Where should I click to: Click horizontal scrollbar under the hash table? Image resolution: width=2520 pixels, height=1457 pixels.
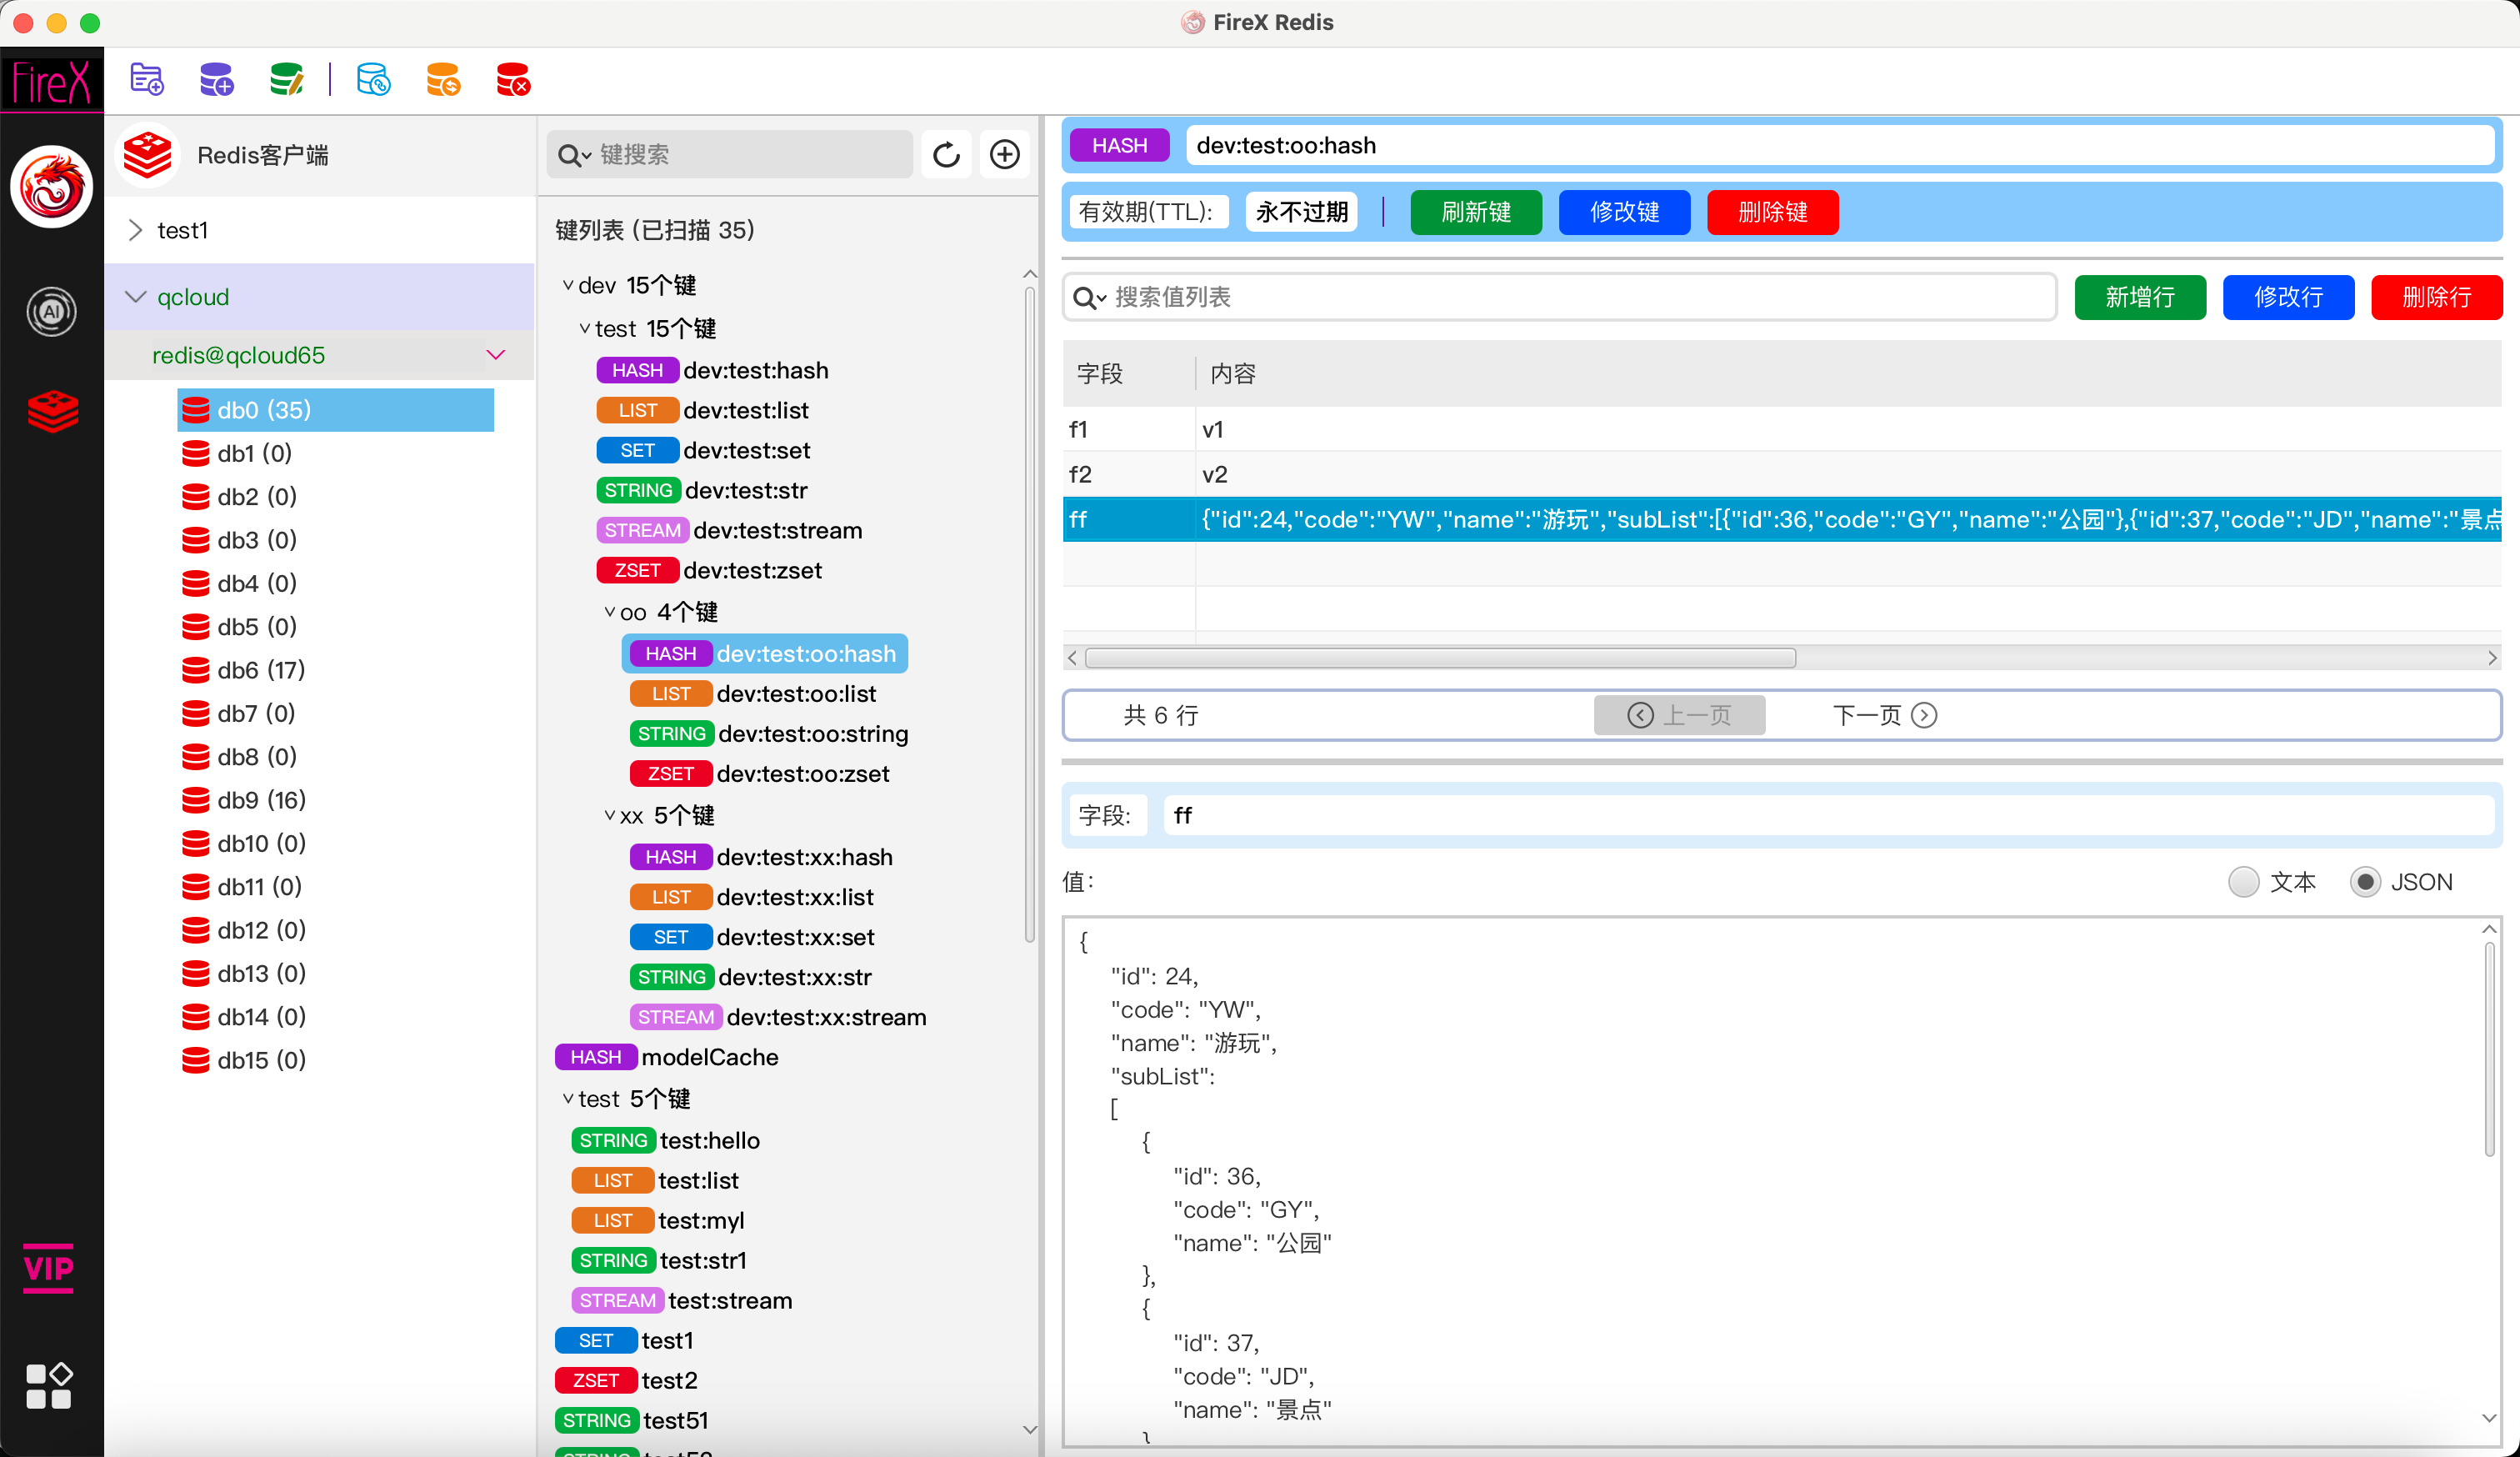[x=1440, y=658]
